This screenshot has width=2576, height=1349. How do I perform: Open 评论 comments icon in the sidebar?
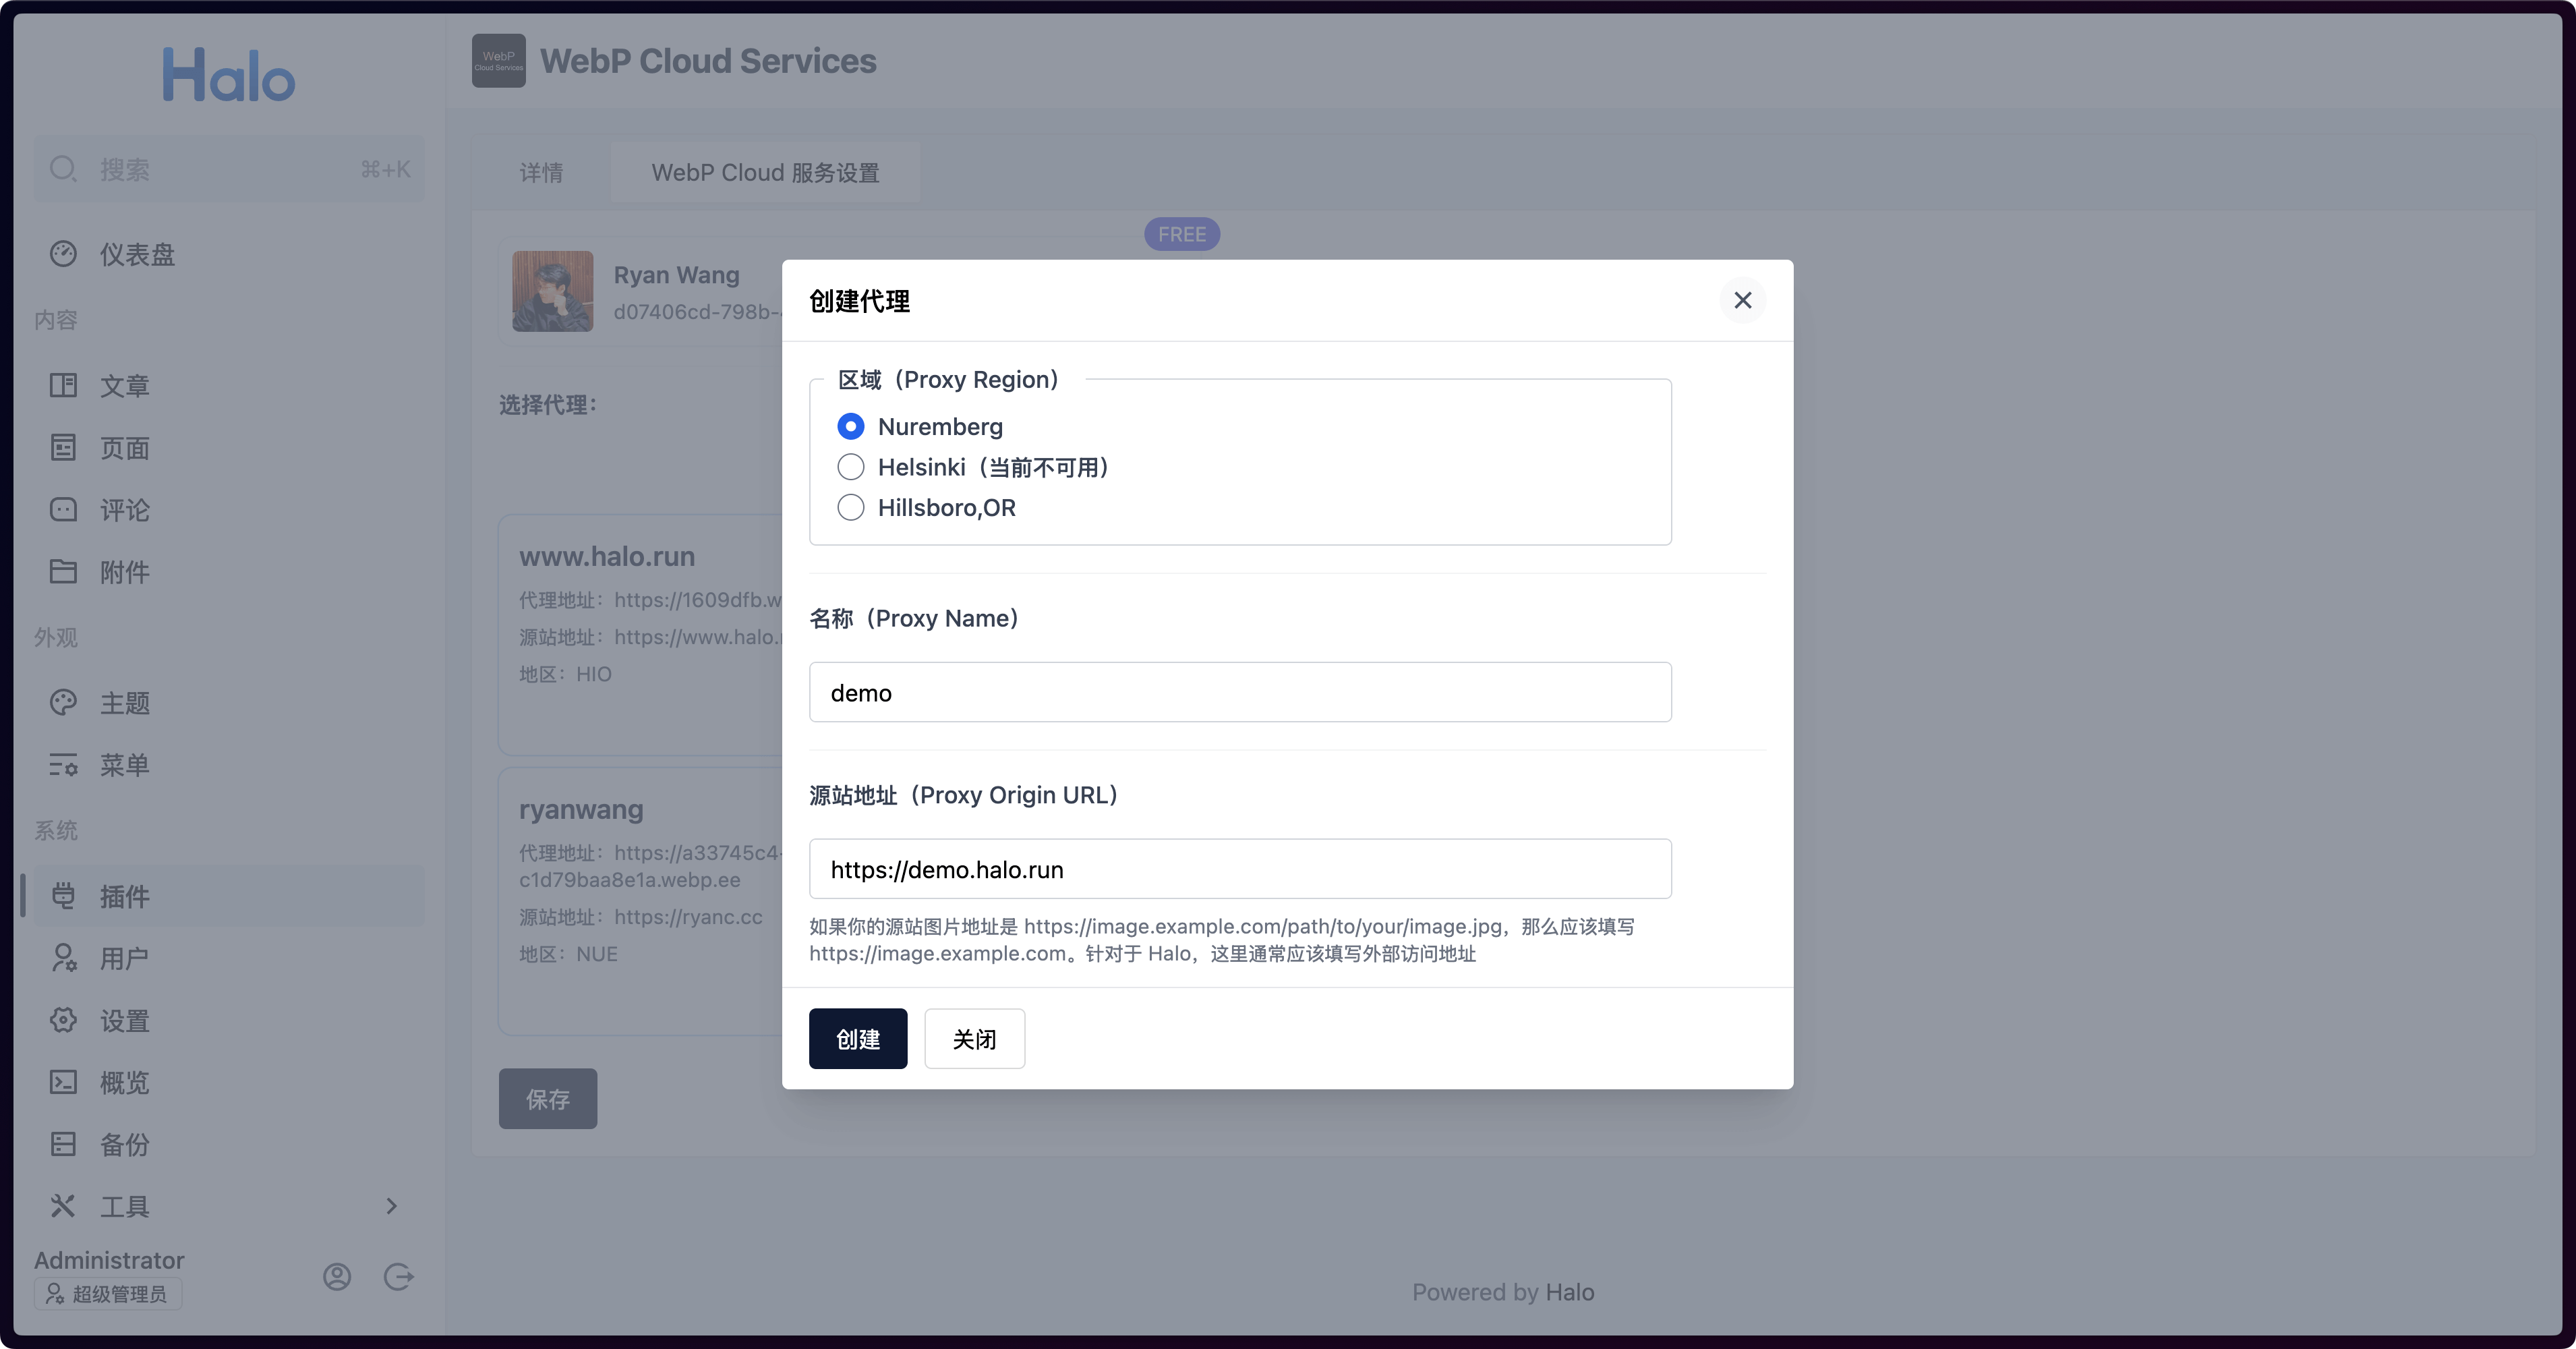click(63, 510)
